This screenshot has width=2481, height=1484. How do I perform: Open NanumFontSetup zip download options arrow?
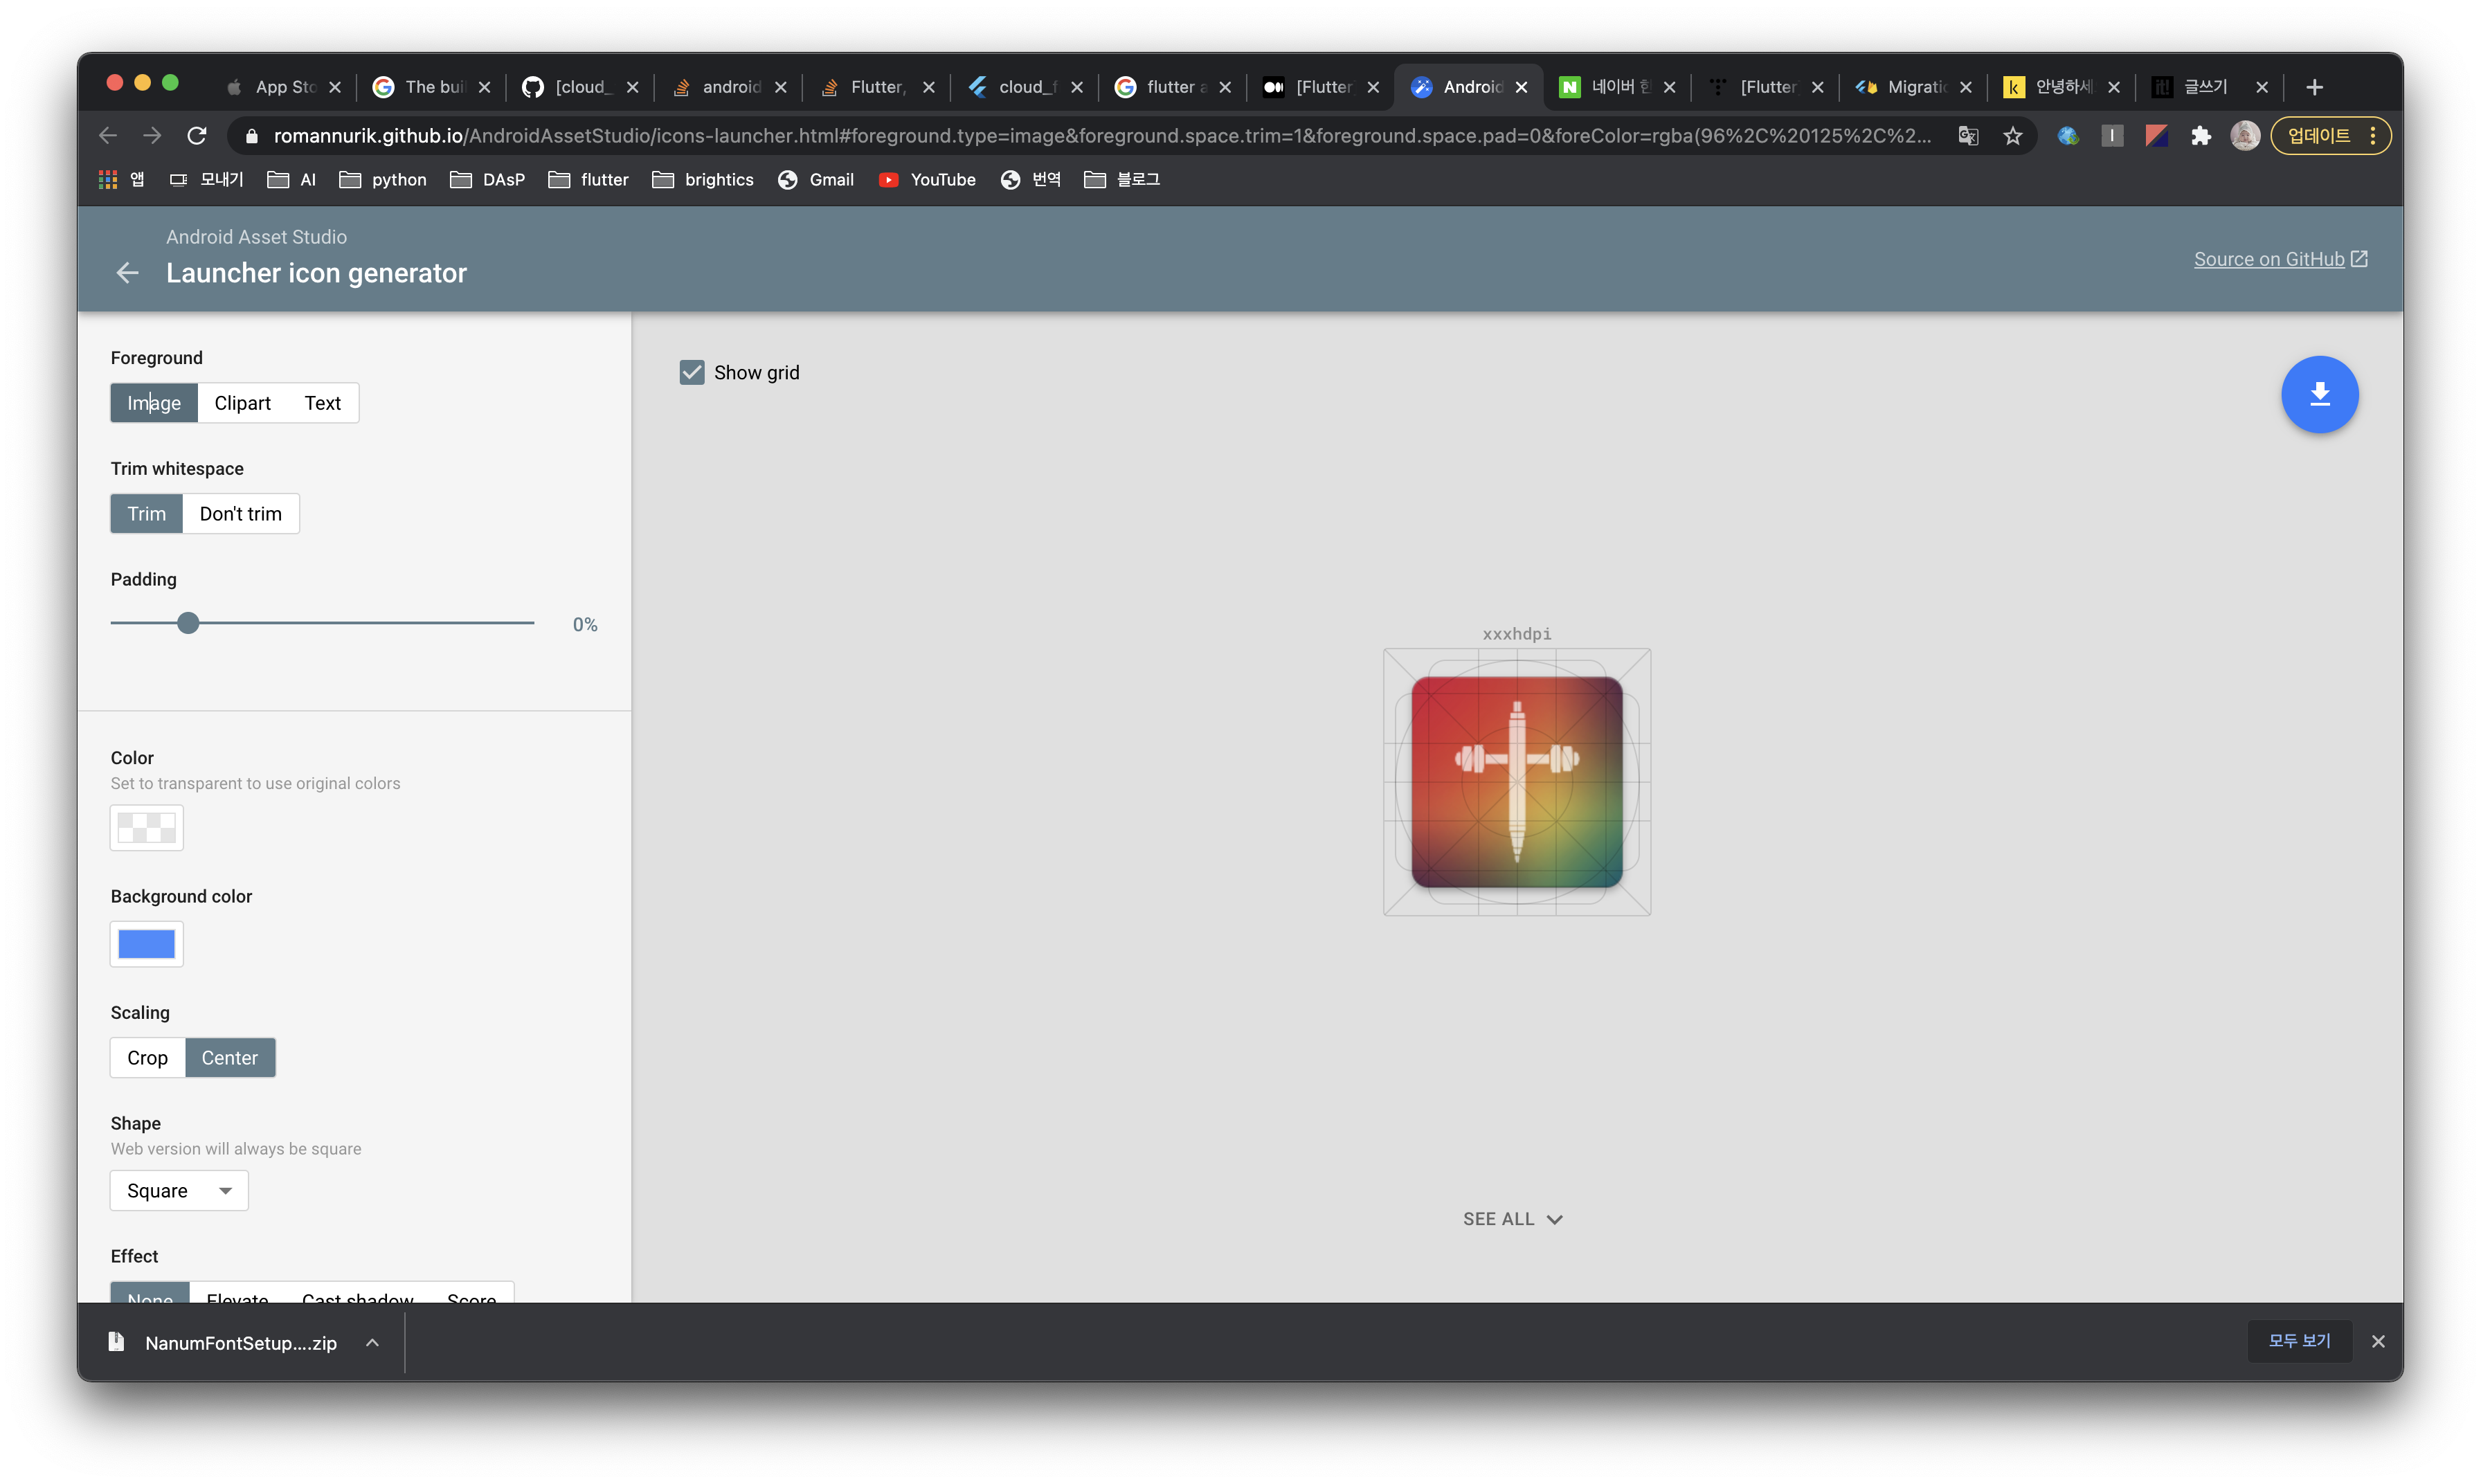tap(372, 1343)
